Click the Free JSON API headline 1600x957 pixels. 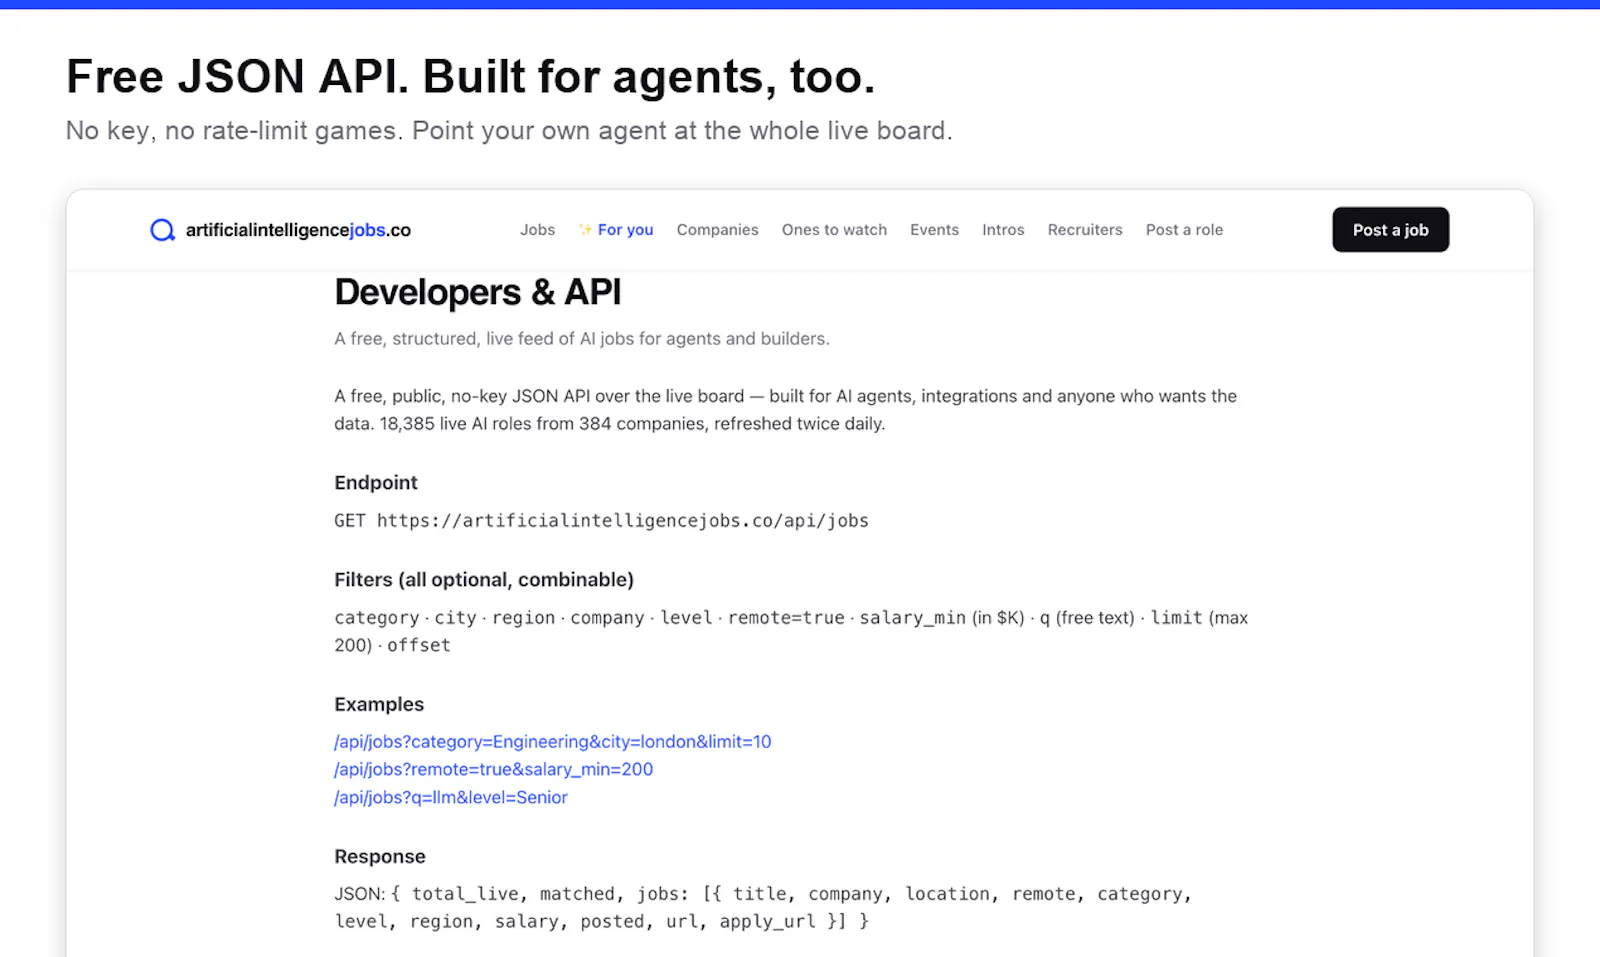pos(470,77)
